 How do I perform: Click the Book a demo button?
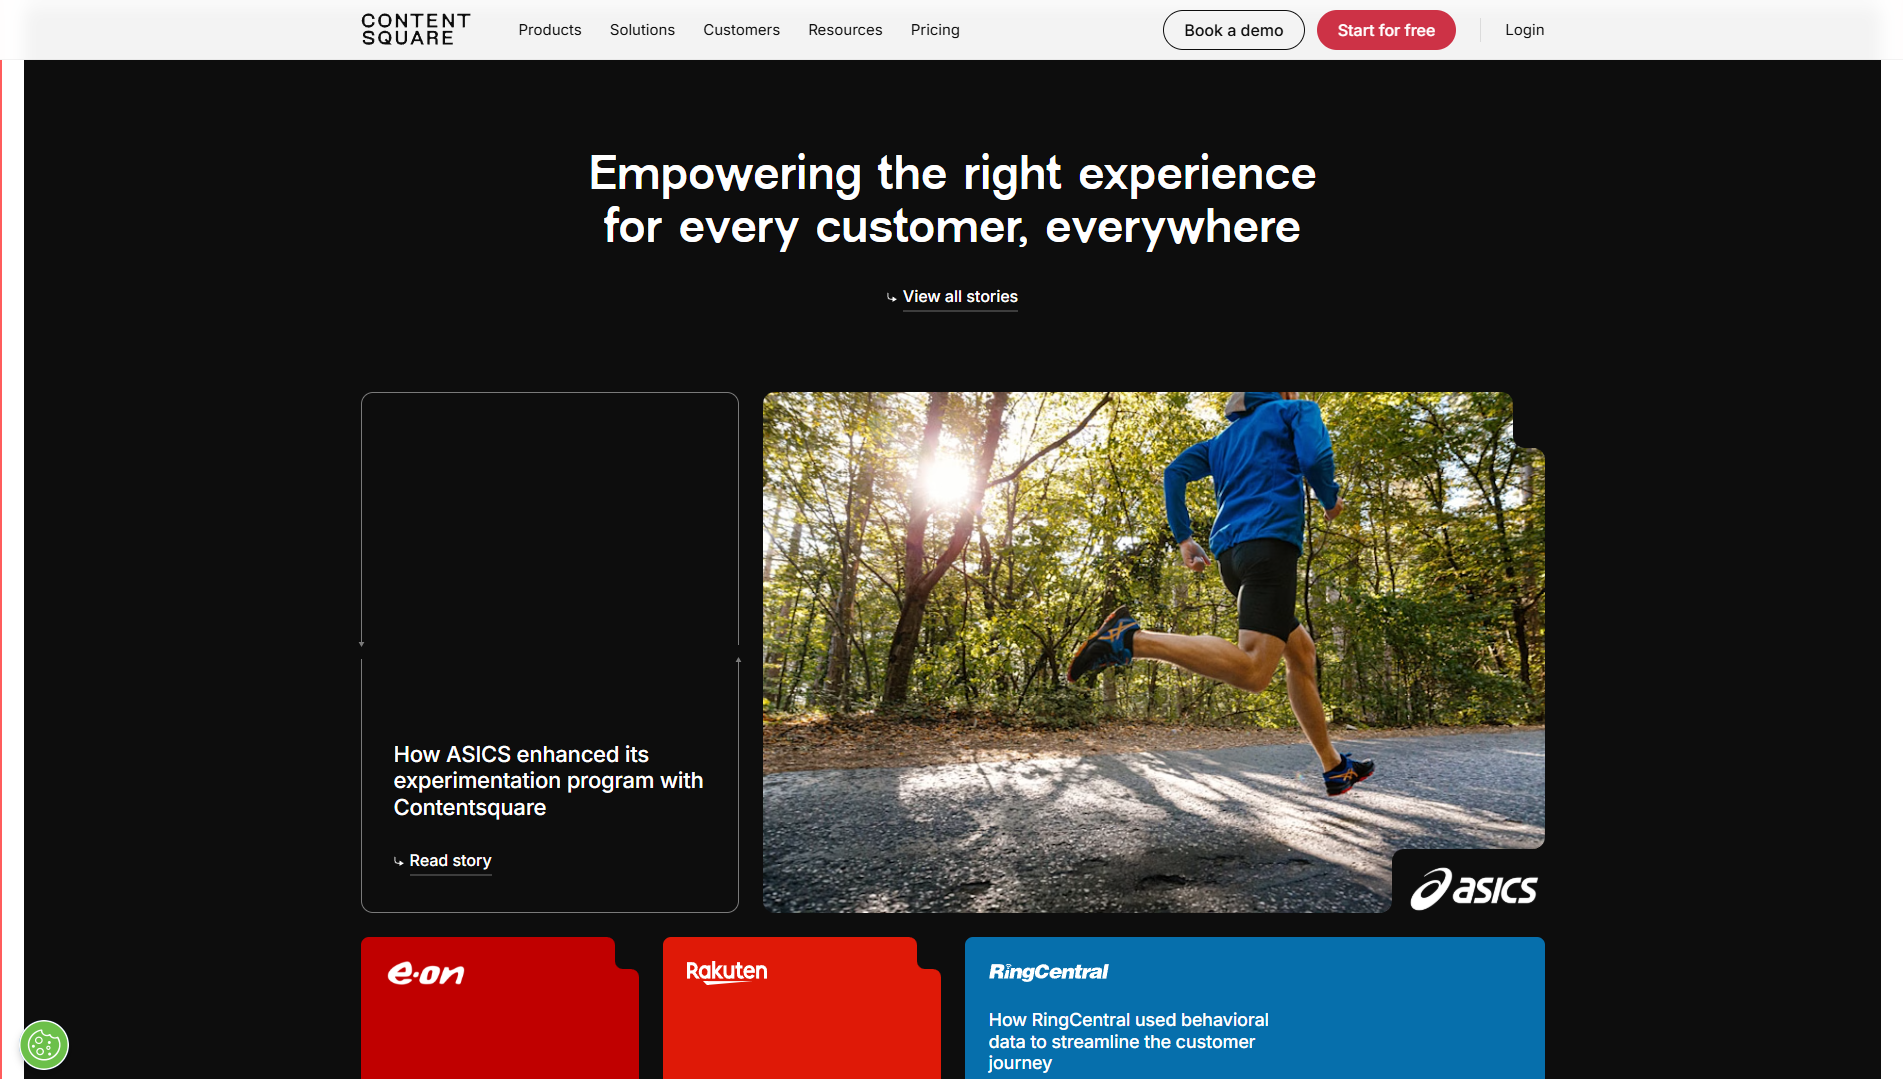1233,30
